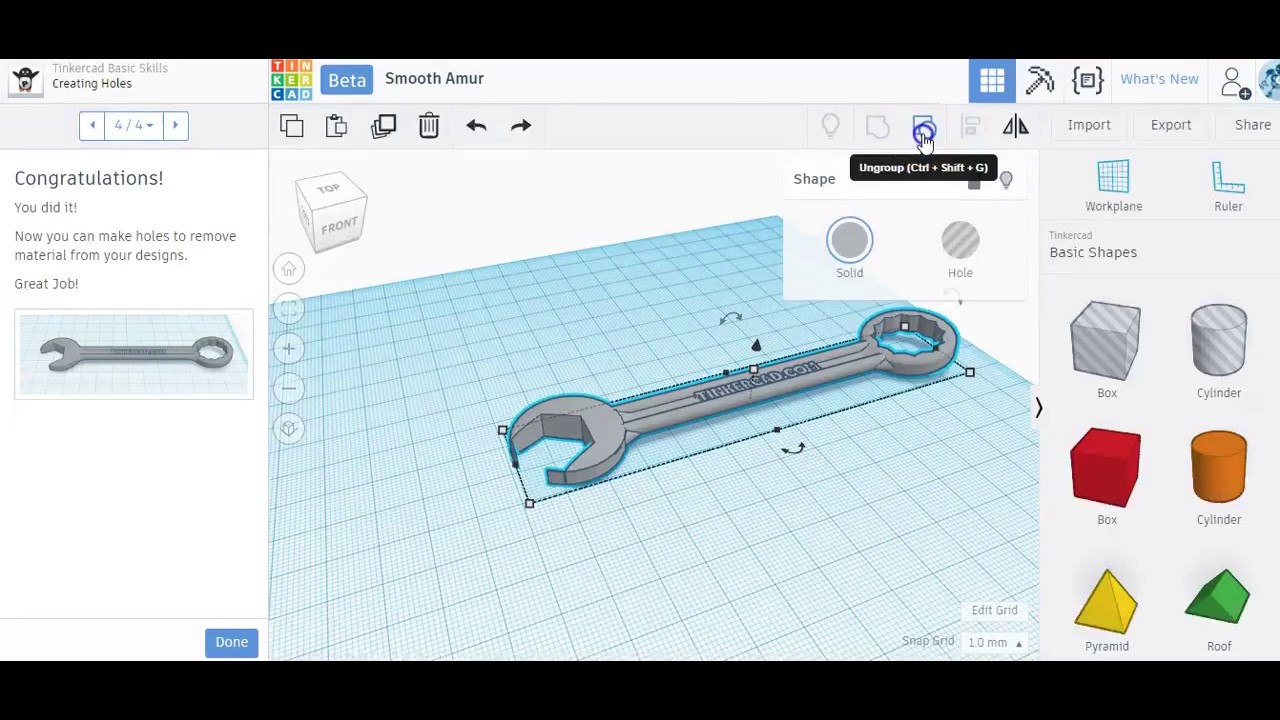
Task: Redo with the forward arrow
Action: click(521, 126)
